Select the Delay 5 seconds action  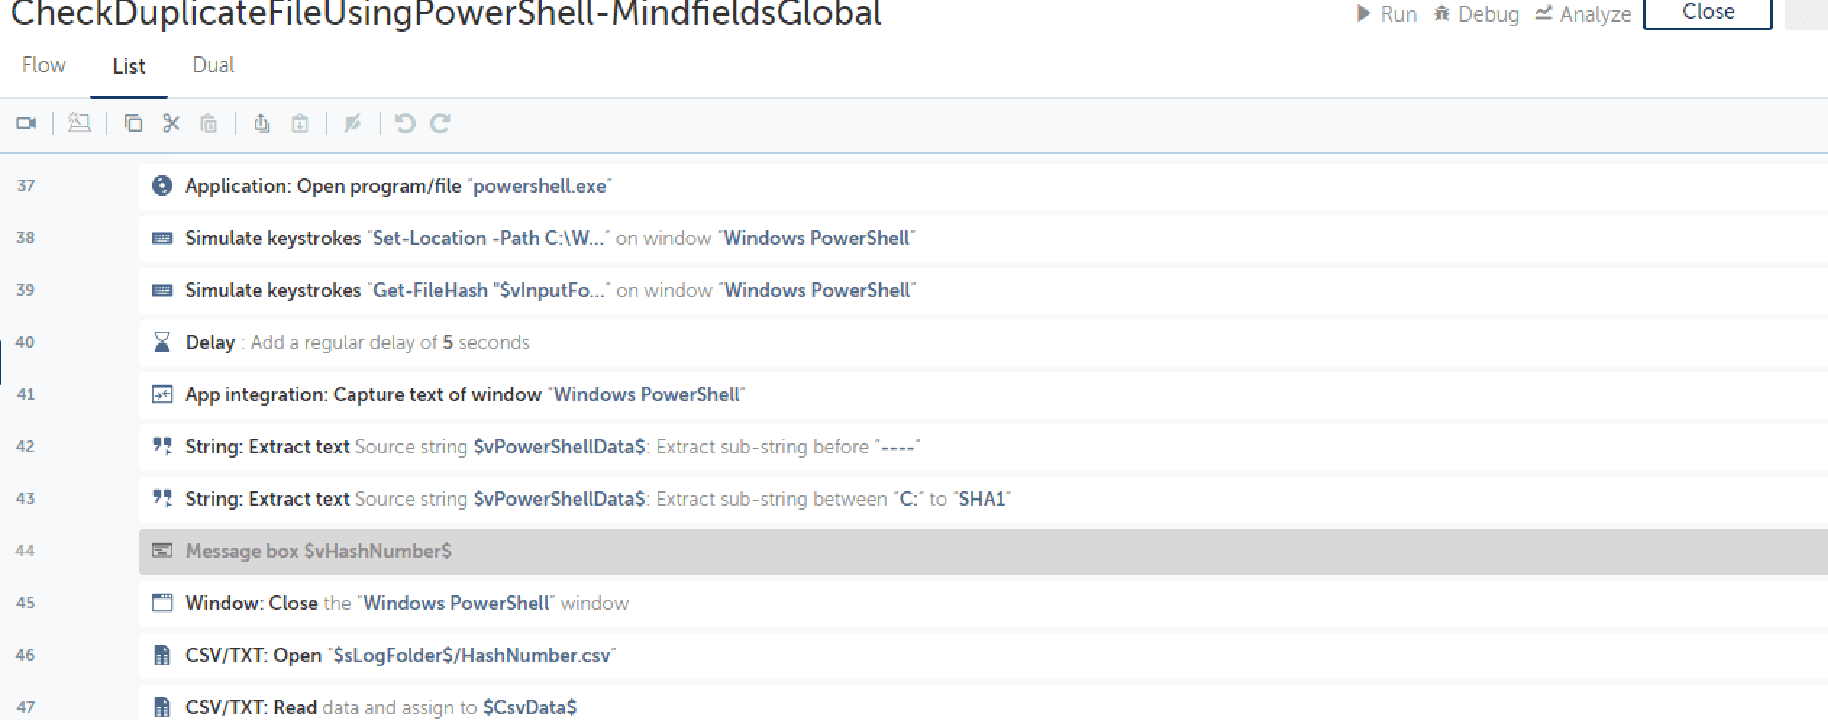tap(983, 342)
